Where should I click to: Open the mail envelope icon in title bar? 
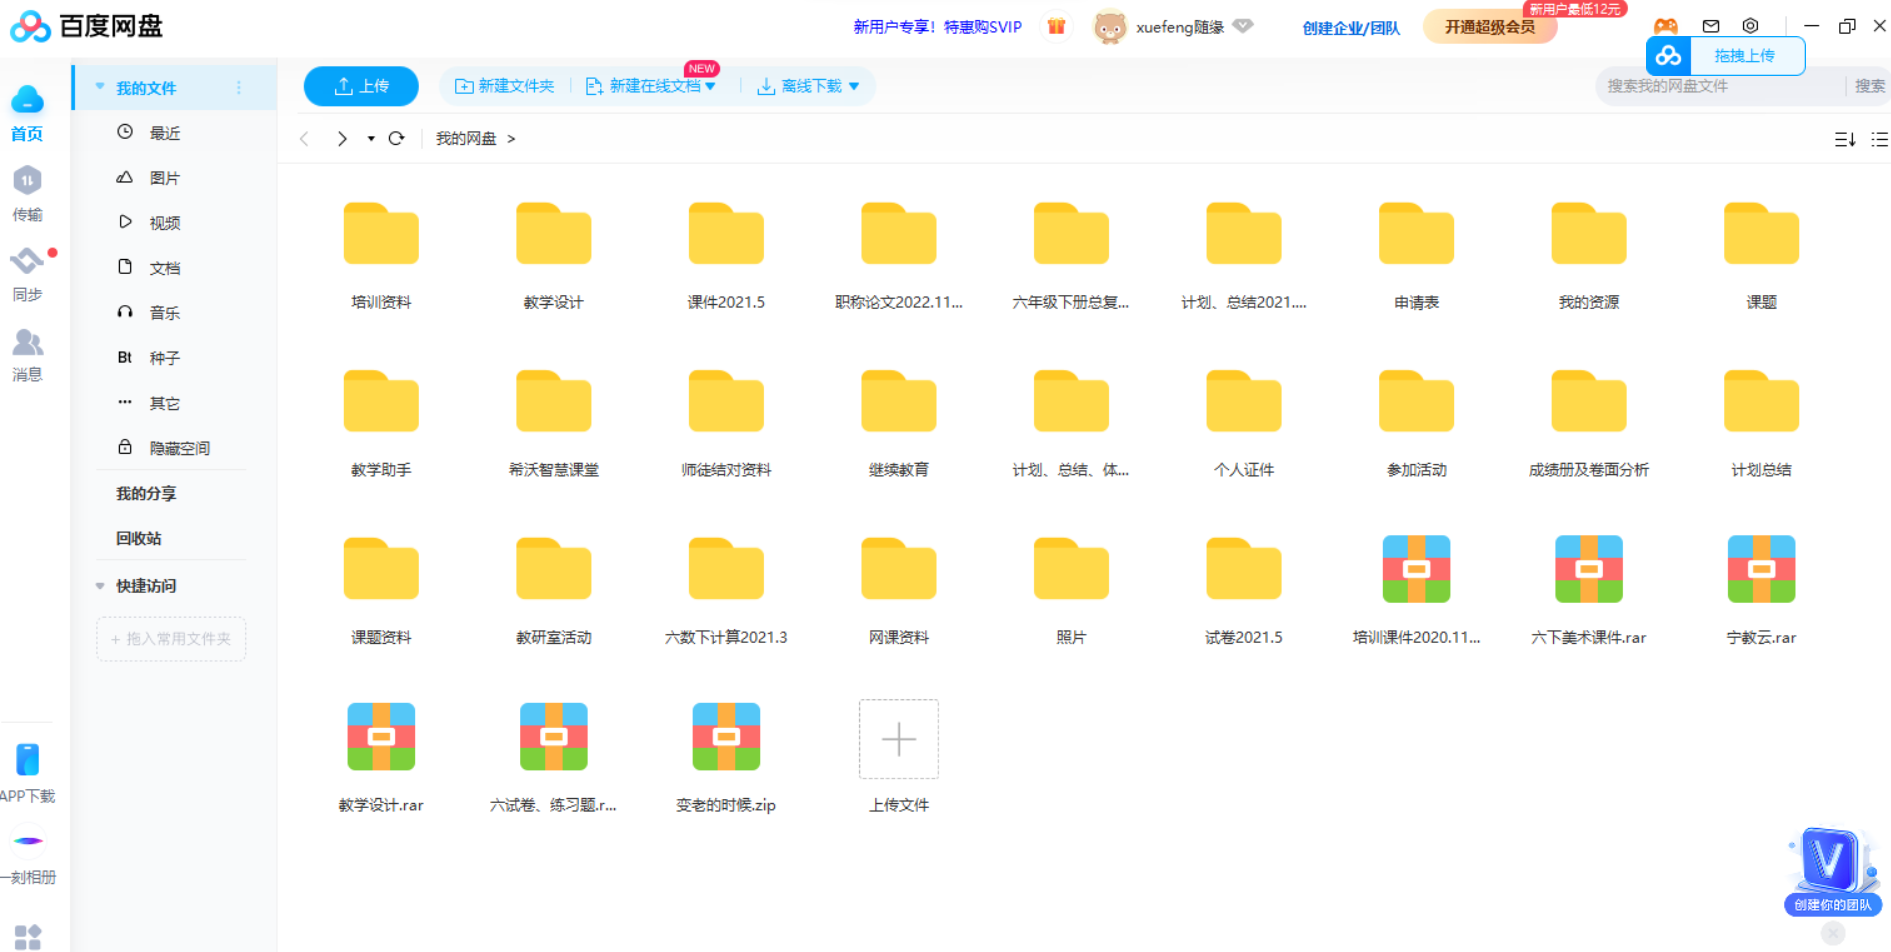pyautogui.click(x=1711, y=26)
